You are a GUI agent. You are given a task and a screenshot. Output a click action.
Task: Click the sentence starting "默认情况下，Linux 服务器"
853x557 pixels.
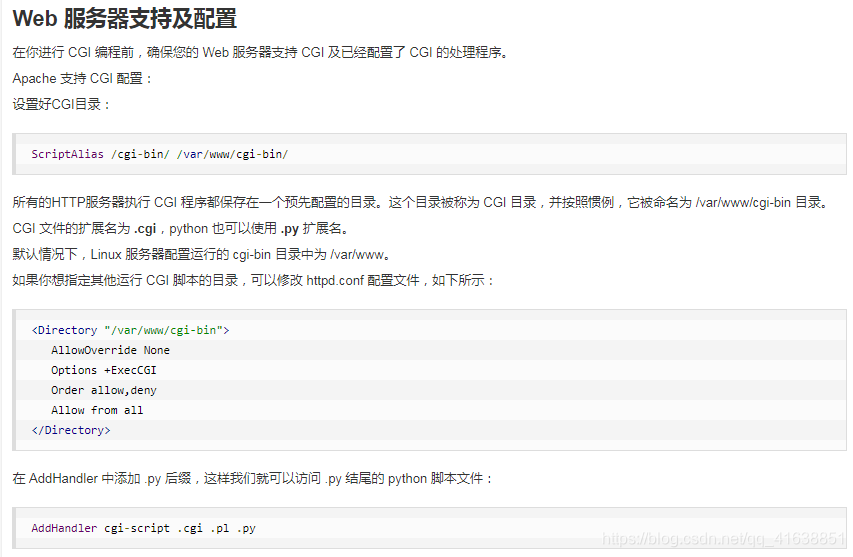click(x=202, y=254)
